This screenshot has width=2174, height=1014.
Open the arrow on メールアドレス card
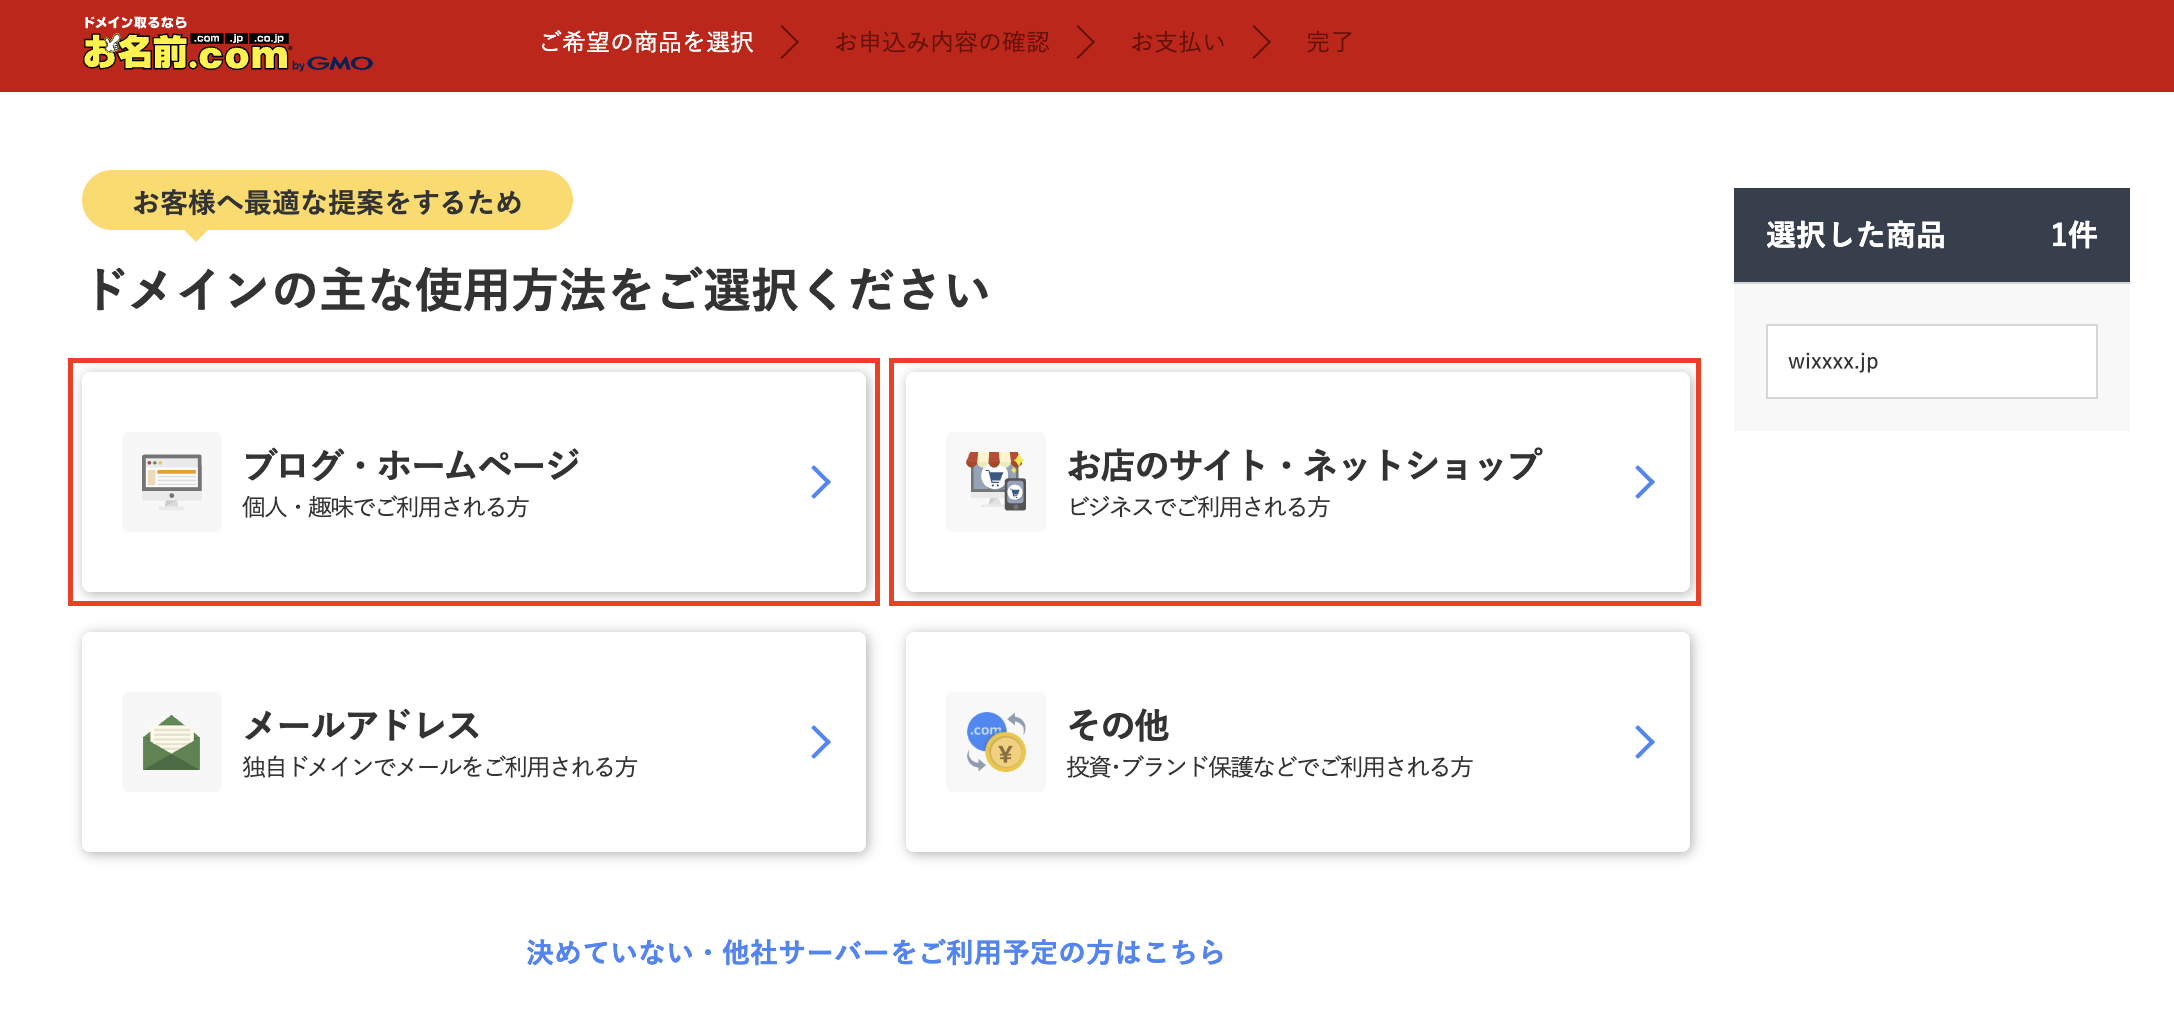click(x=821, y=742)
